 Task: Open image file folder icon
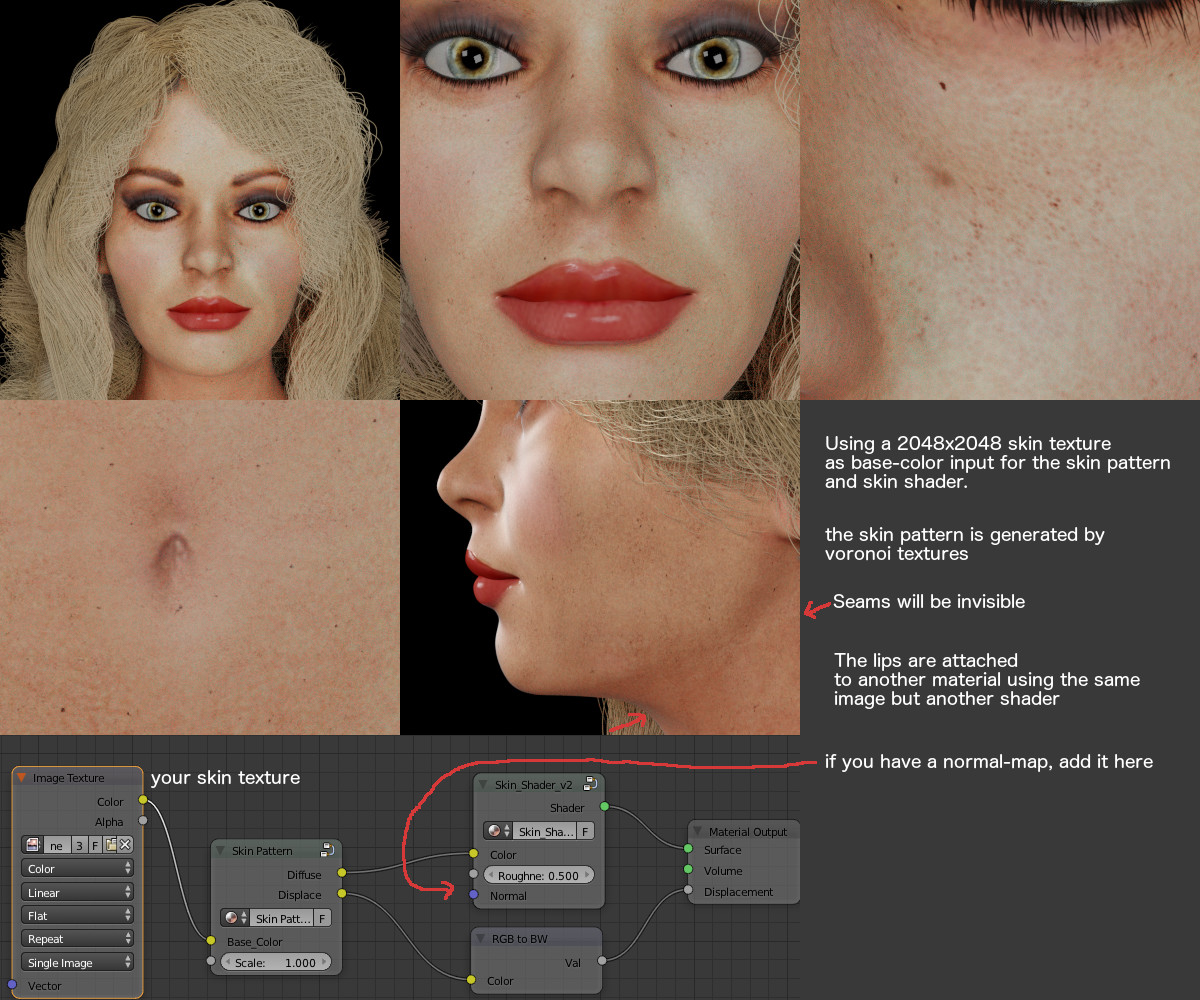point(111,845)
